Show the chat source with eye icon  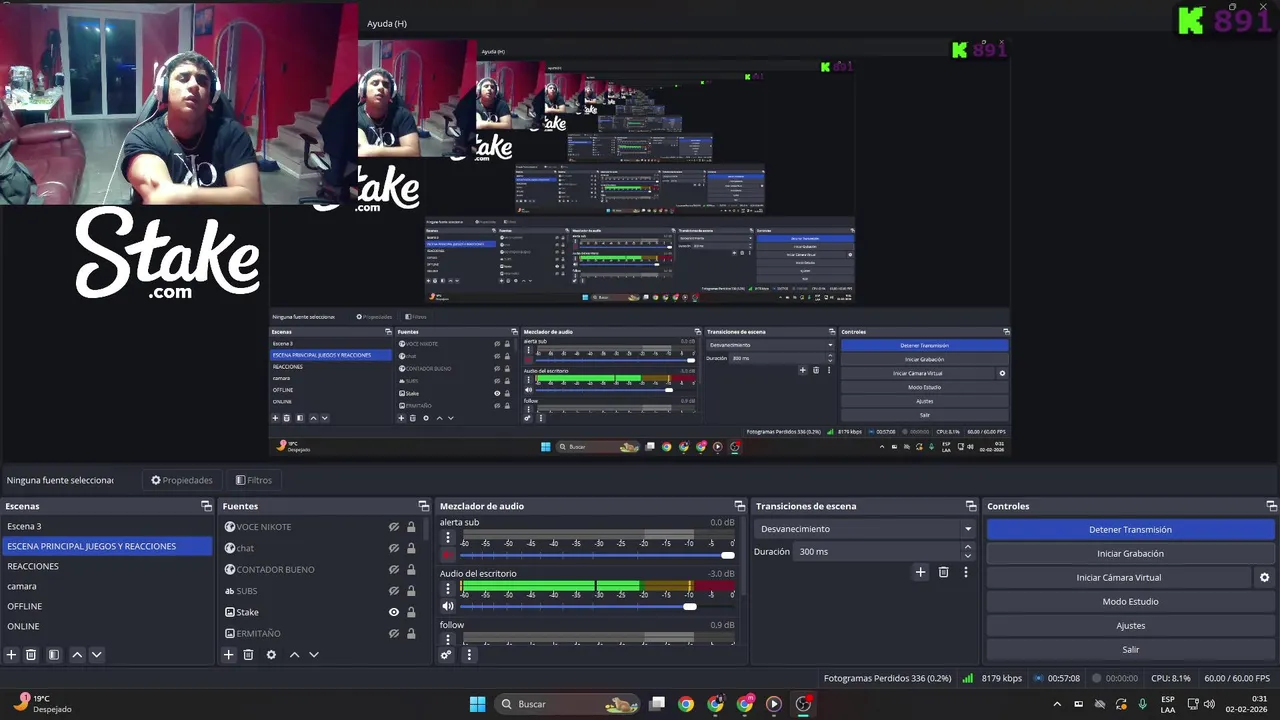394,548
